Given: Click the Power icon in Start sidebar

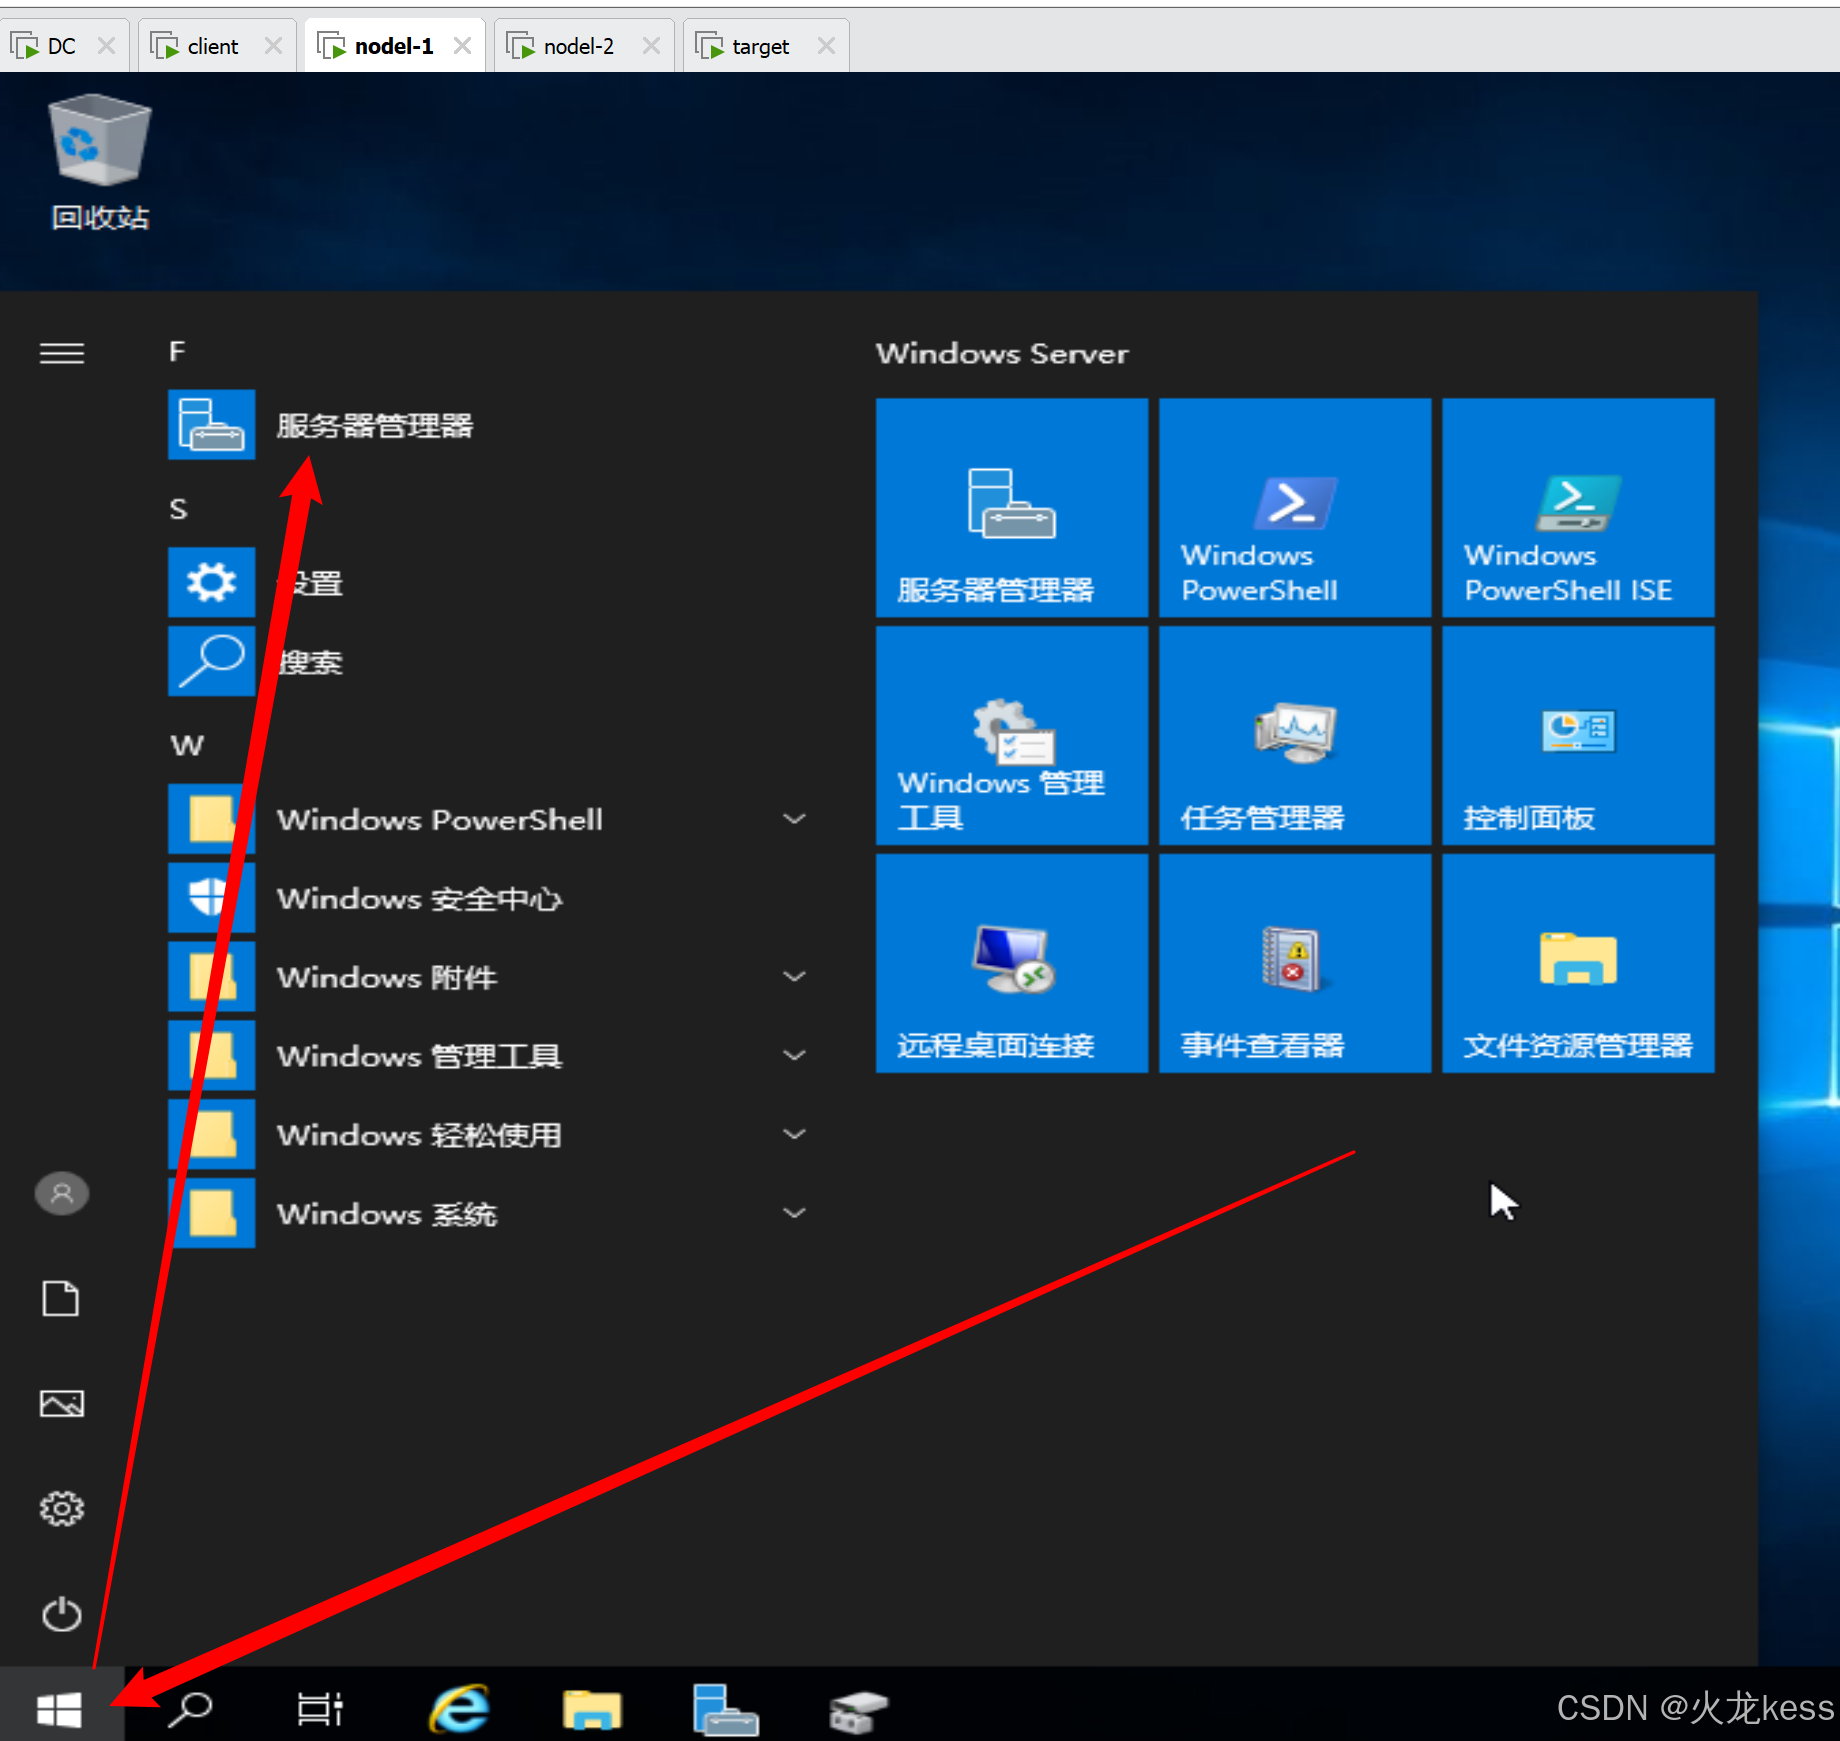Looking at the screenshot, I should (x=62, y=1614).
